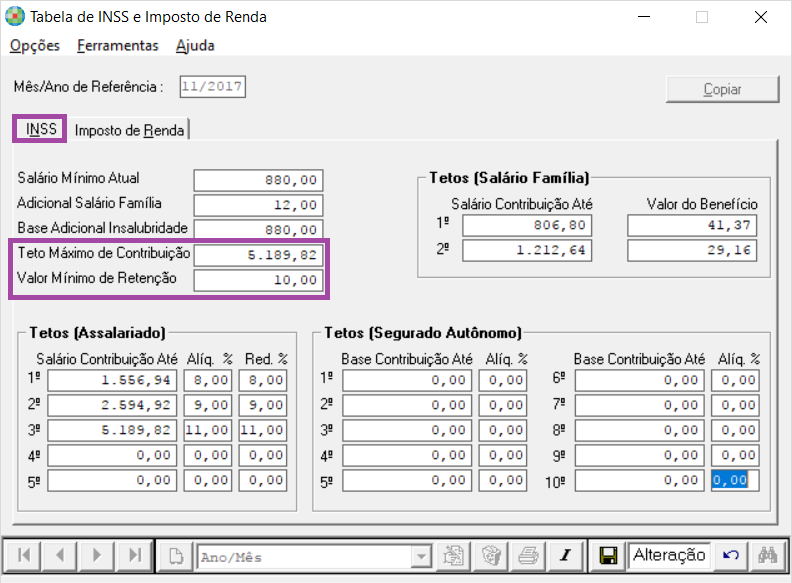Close the Tabela de INSS window
This screenshot has height=583, width=792.
pyautogui.click(x=761, y=17)
